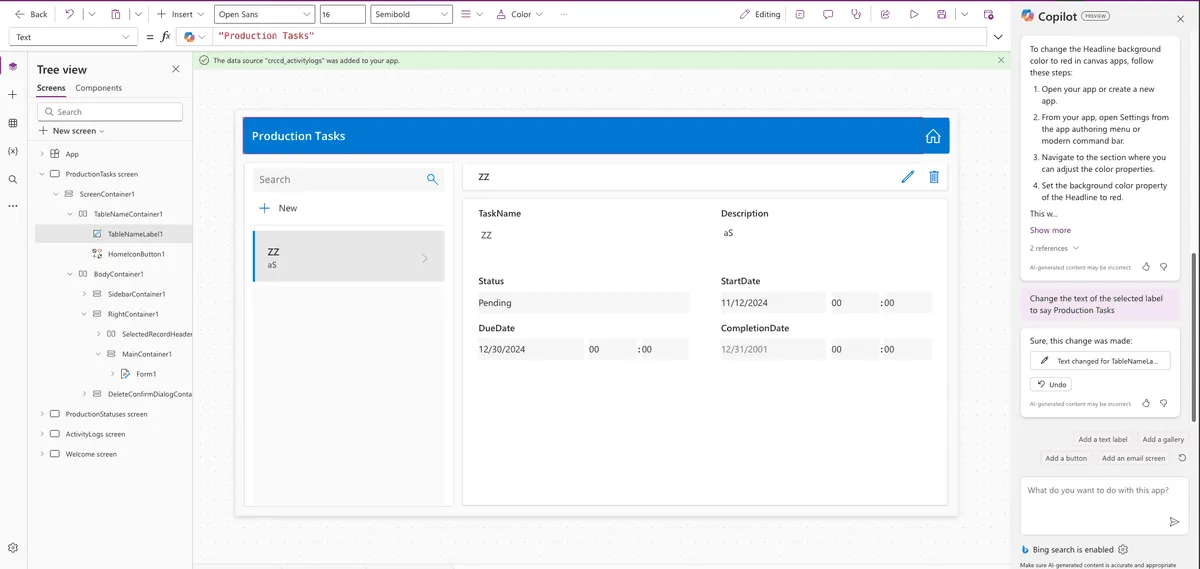The image size is (1200, 569).
Task: Switch to the Components tab in Tree view
Action: [x=98, y=88]
